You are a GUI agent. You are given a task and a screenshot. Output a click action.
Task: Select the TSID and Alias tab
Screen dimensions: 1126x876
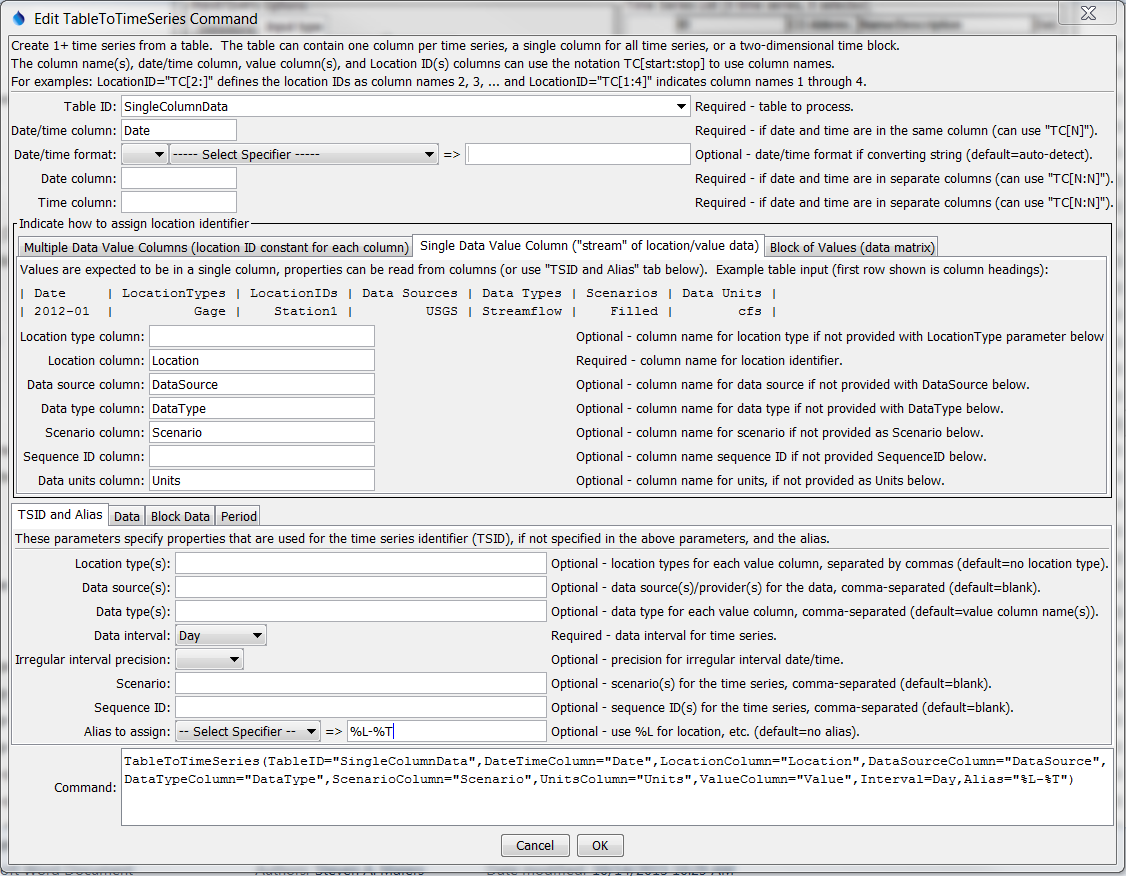(x=60, y=515)
